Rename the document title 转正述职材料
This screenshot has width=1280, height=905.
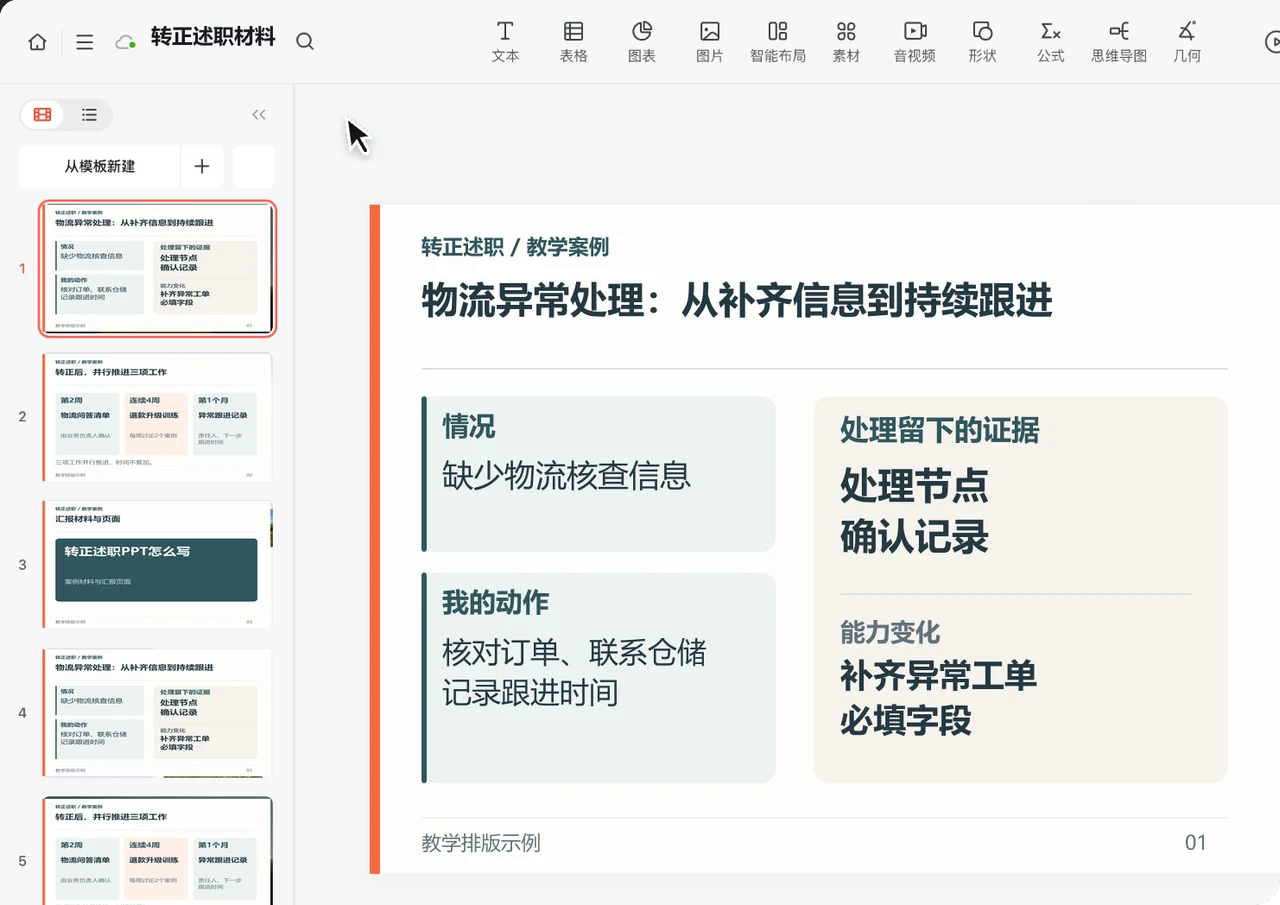[x=213, y=38]
